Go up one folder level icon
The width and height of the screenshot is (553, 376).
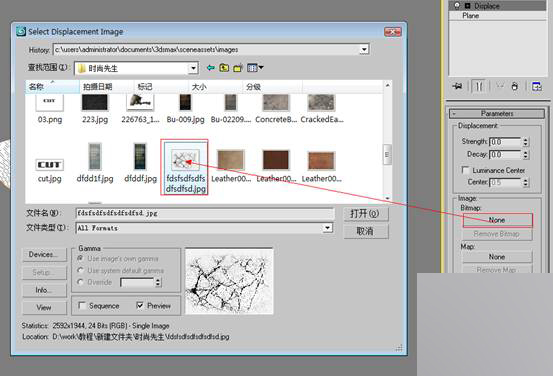(224, 68)
